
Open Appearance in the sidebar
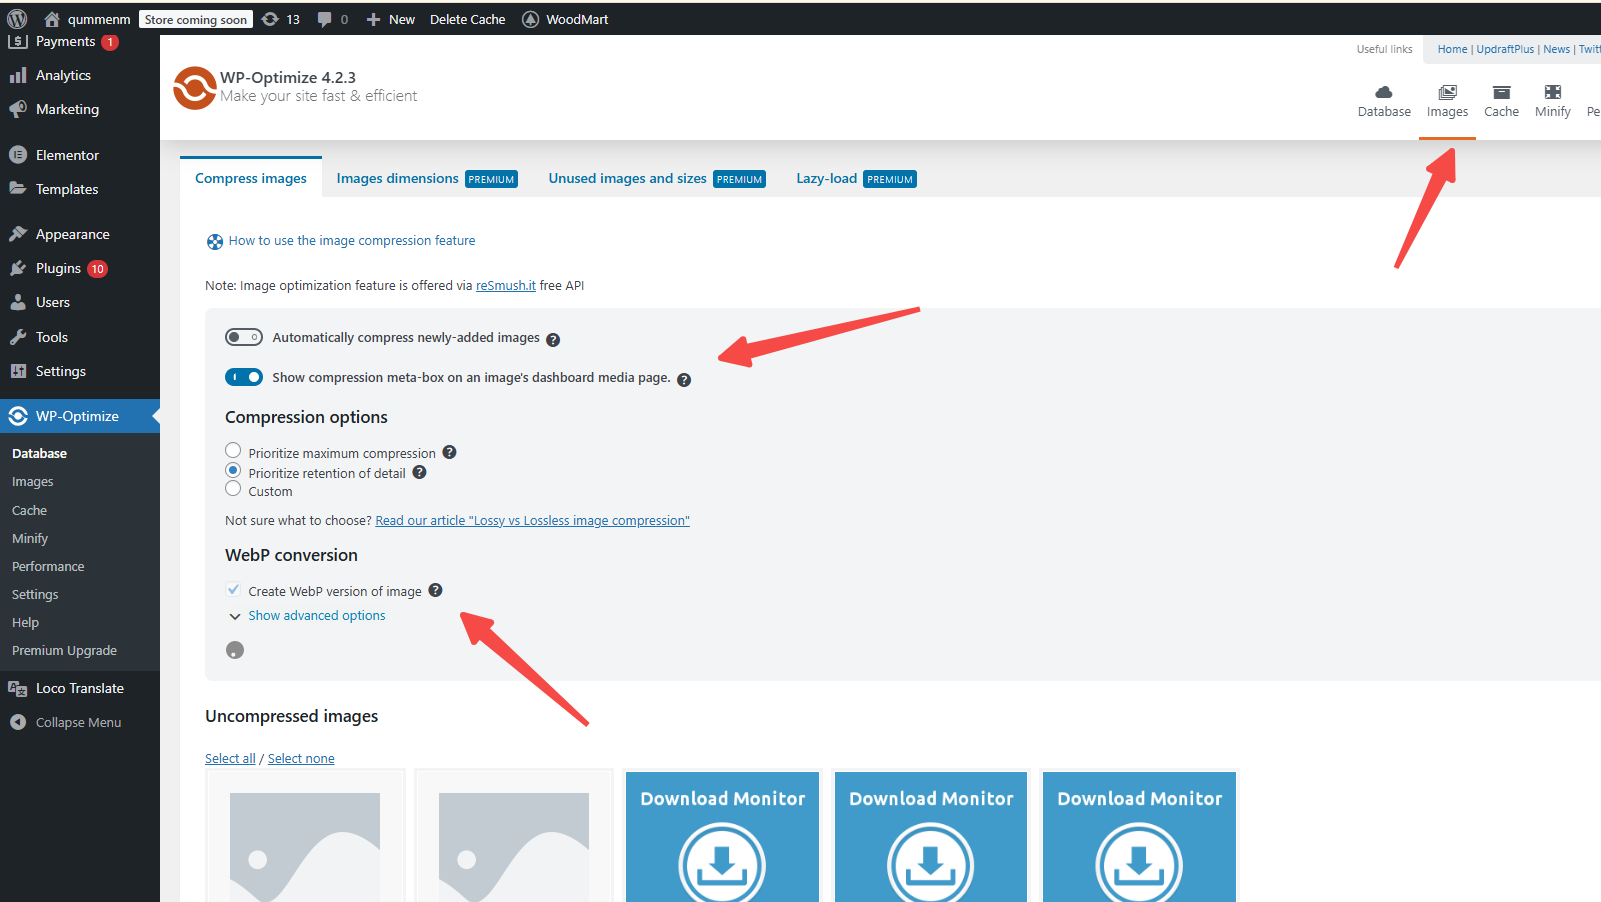click(x=73, y=233)
